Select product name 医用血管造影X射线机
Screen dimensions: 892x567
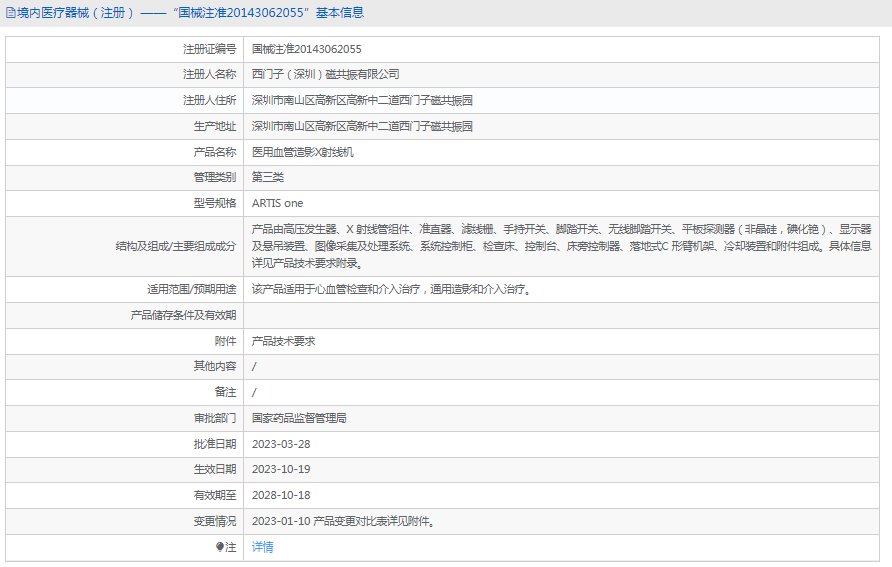303,152
